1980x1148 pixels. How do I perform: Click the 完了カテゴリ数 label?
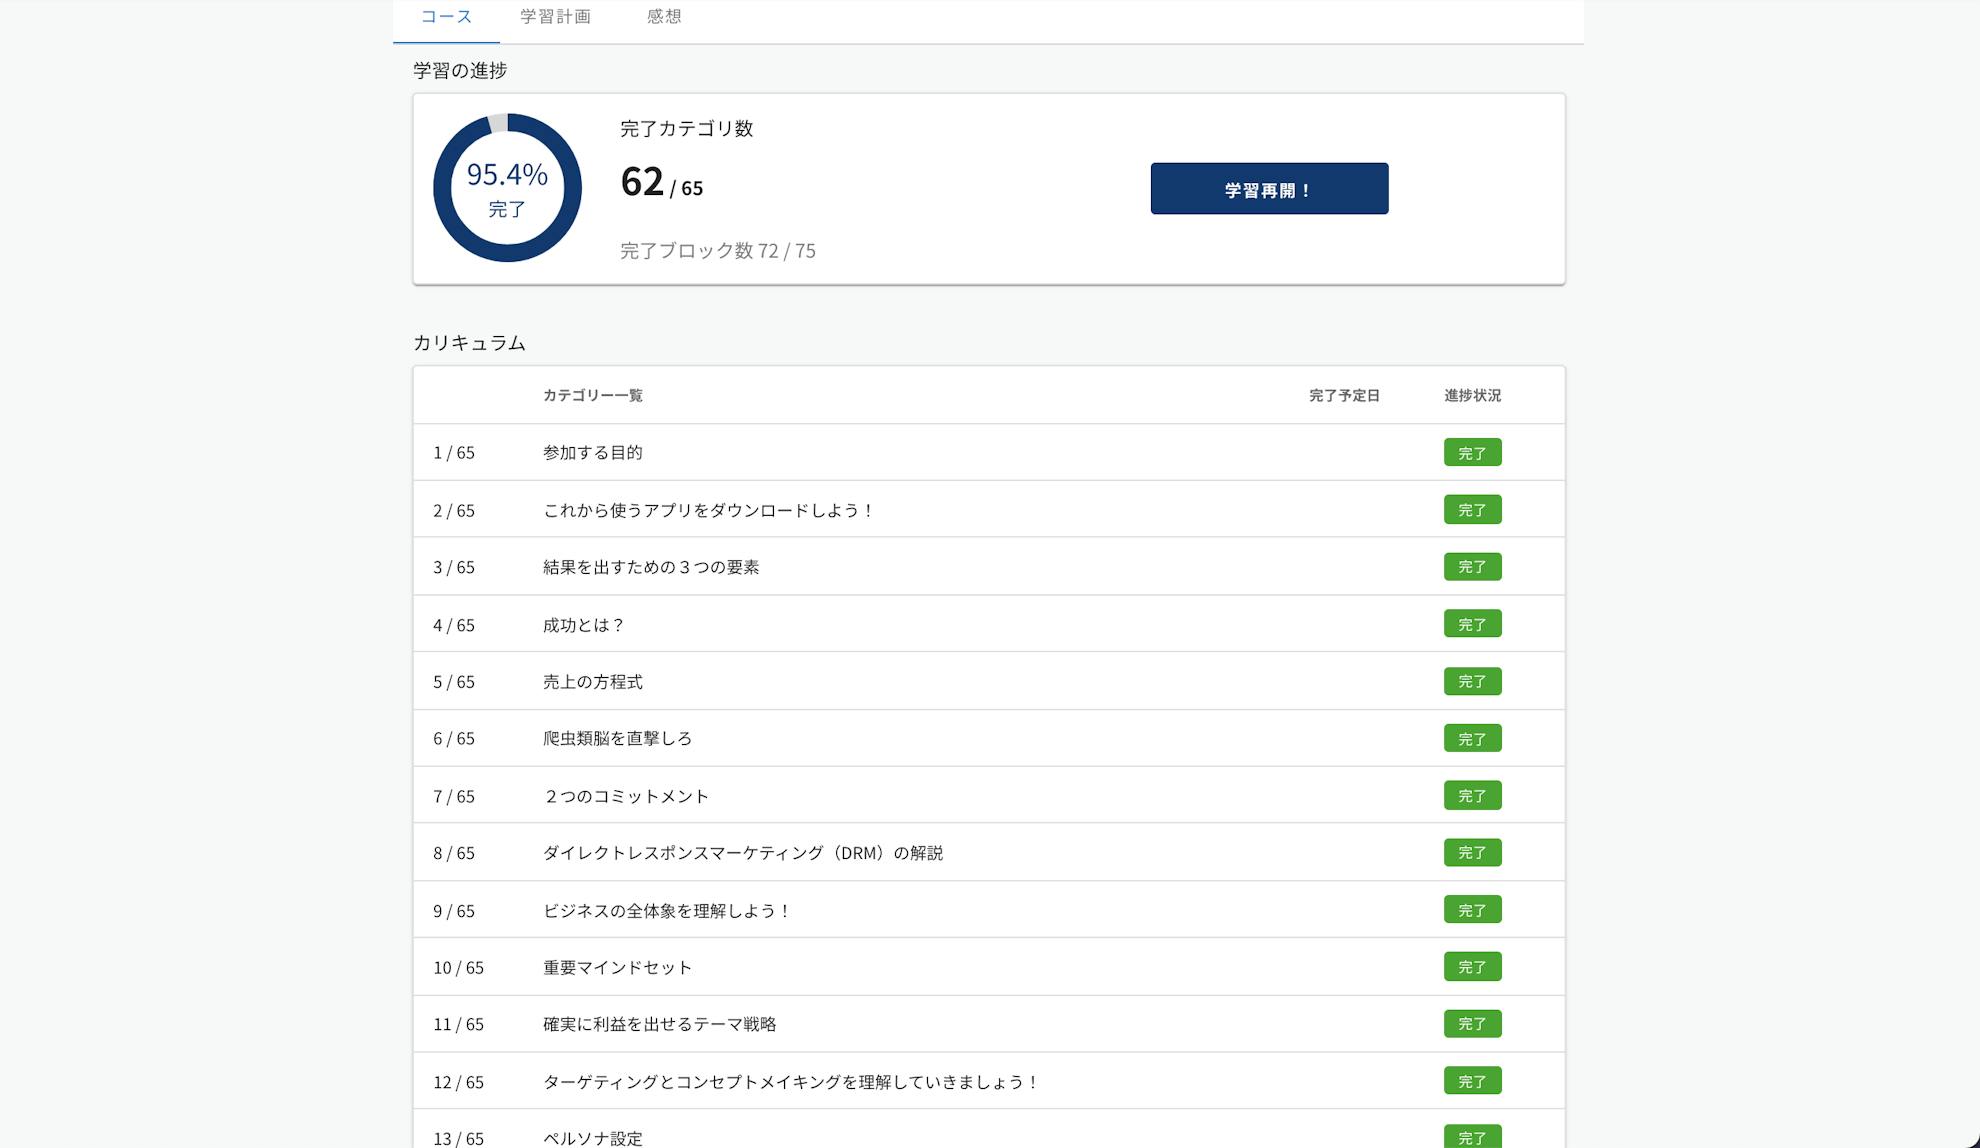(686, 128)
